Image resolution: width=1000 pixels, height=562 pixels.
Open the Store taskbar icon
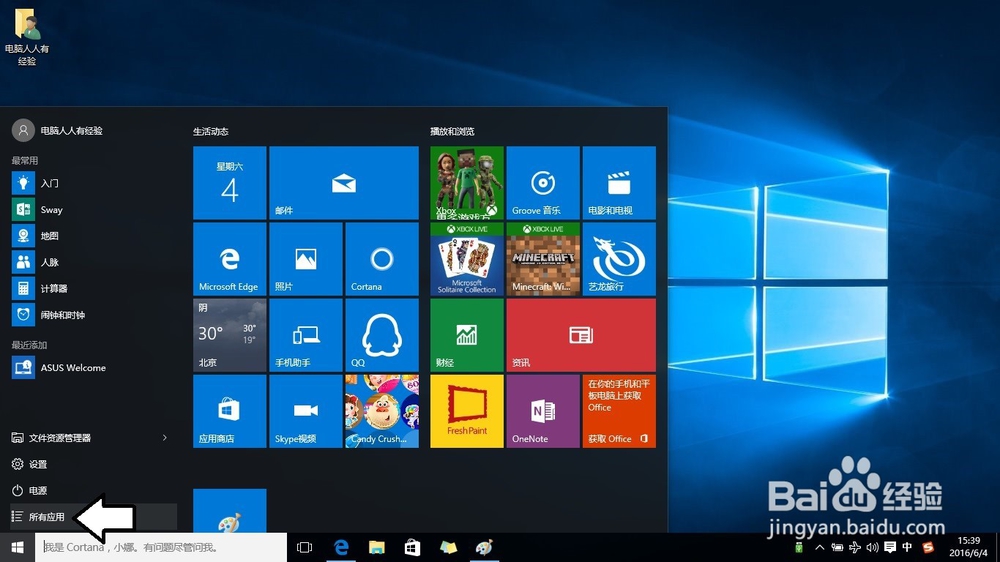[x=413, y=547]
